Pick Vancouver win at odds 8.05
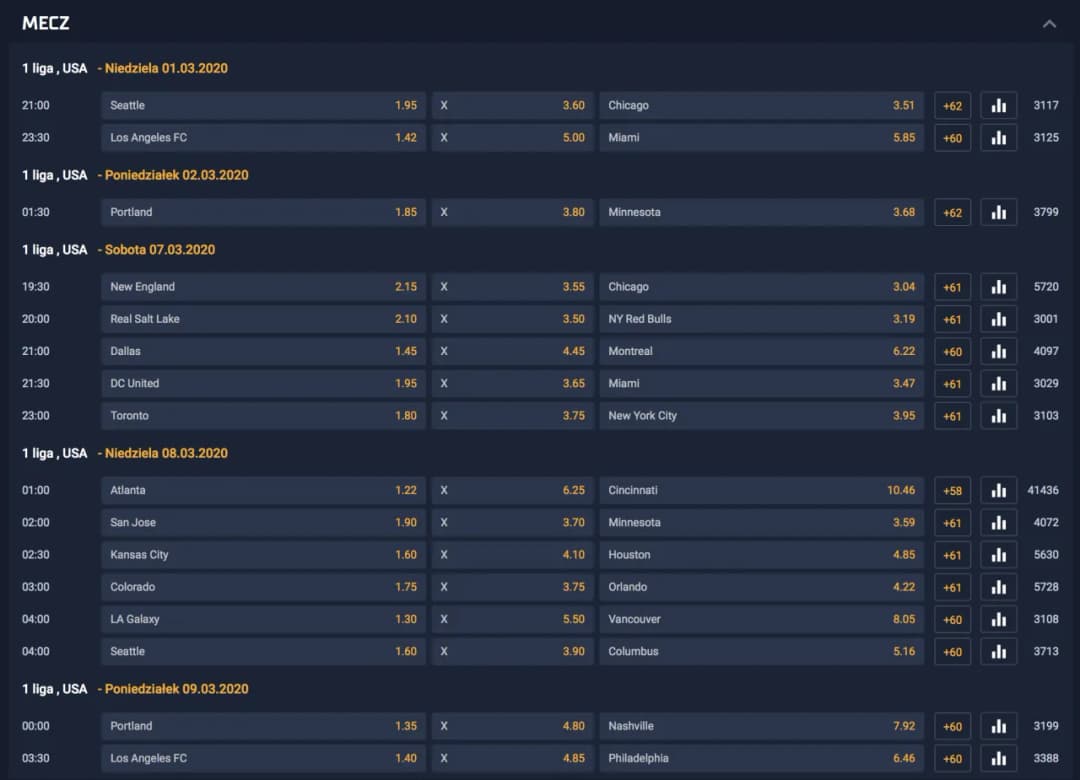Screen dimensions: 1080x780 click(761, 620)
